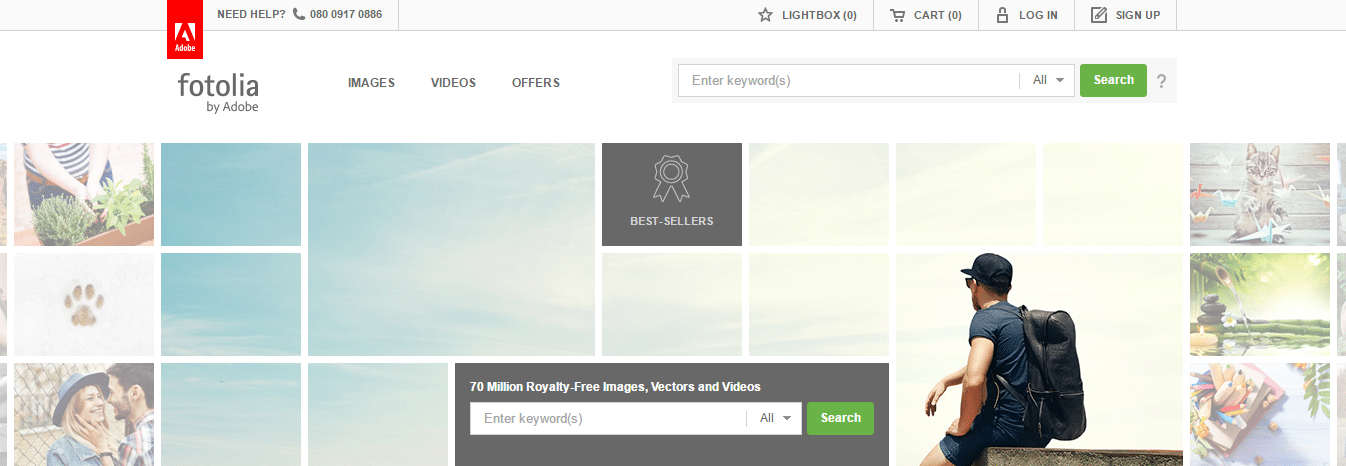
Task: Click the green Search button in the gray banner
Action: [x=840, y=418]
